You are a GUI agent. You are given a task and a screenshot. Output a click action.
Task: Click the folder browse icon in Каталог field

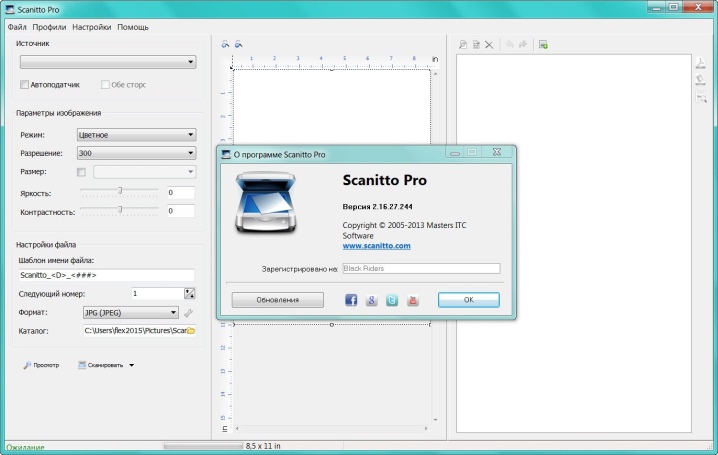pos(191,330)
